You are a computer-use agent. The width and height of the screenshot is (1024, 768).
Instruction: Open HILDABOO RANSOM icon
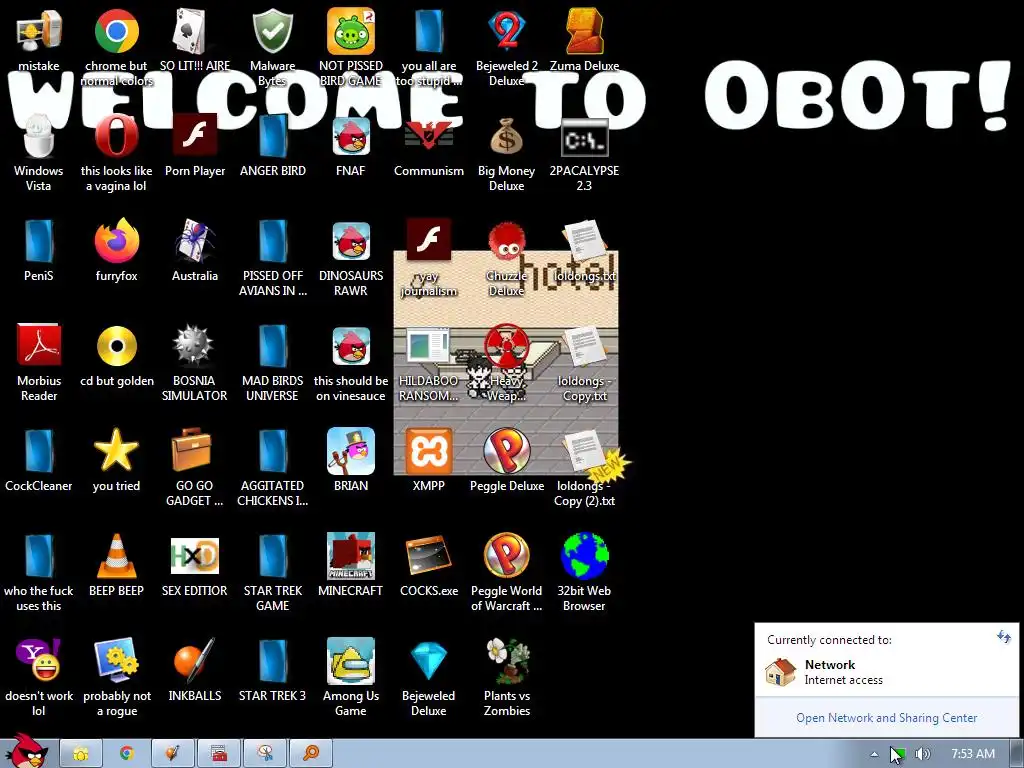point(428,345)
